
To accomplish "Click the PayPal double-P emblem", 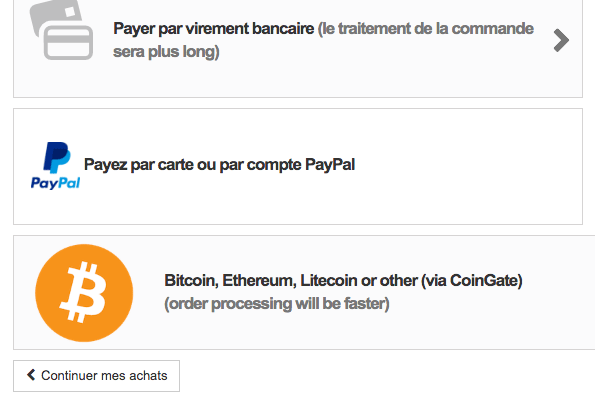I will pyautogui.click(x=57, y=158).
